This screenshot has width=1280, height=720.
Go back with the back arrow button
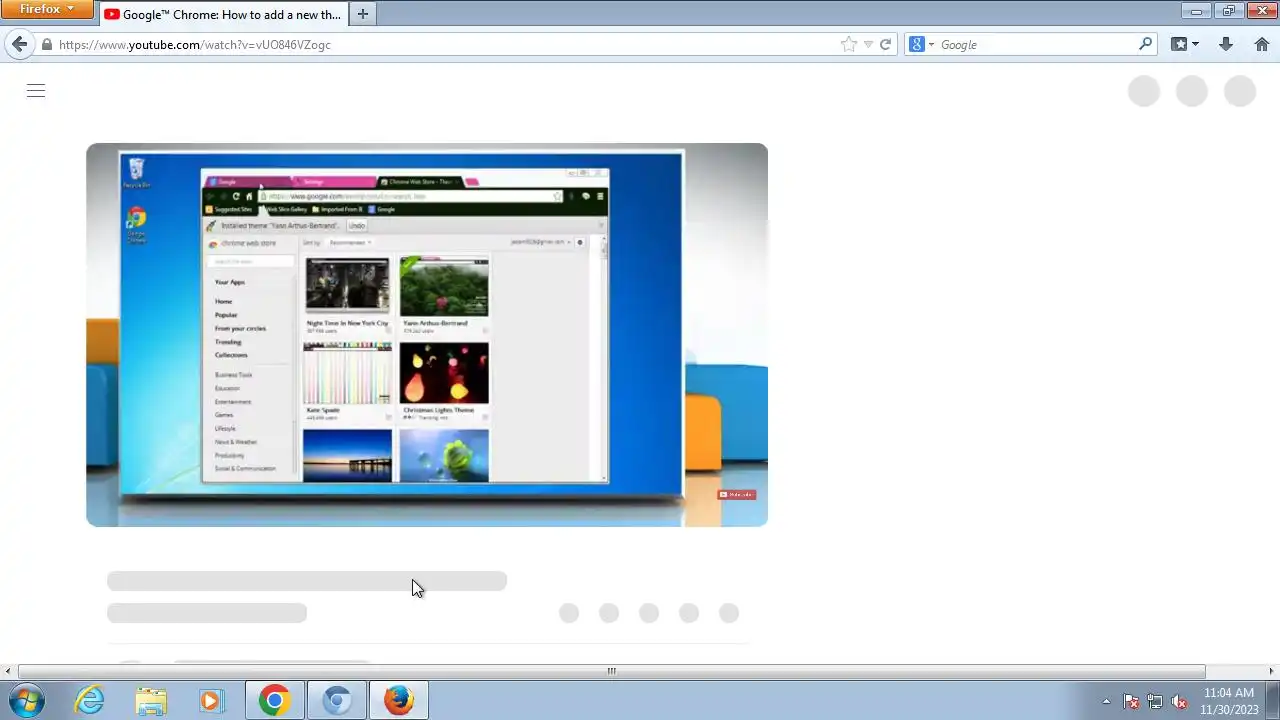(x=19, y=44)
